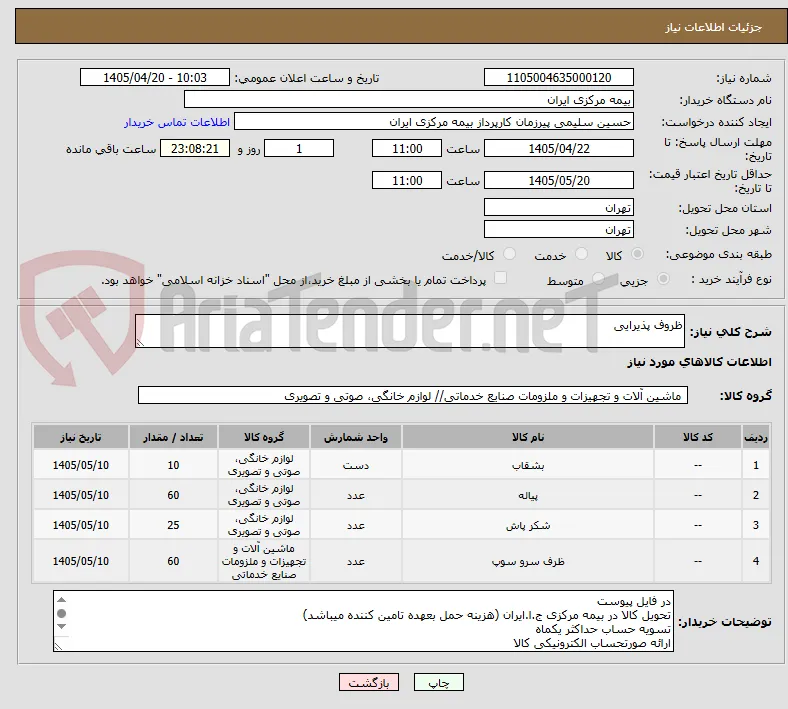The width and height of the screenshot is (788, 709).
Task: Click the quantity 25 cell for شکر پاش
Action: pyautogui.click(x=173, y=526)
